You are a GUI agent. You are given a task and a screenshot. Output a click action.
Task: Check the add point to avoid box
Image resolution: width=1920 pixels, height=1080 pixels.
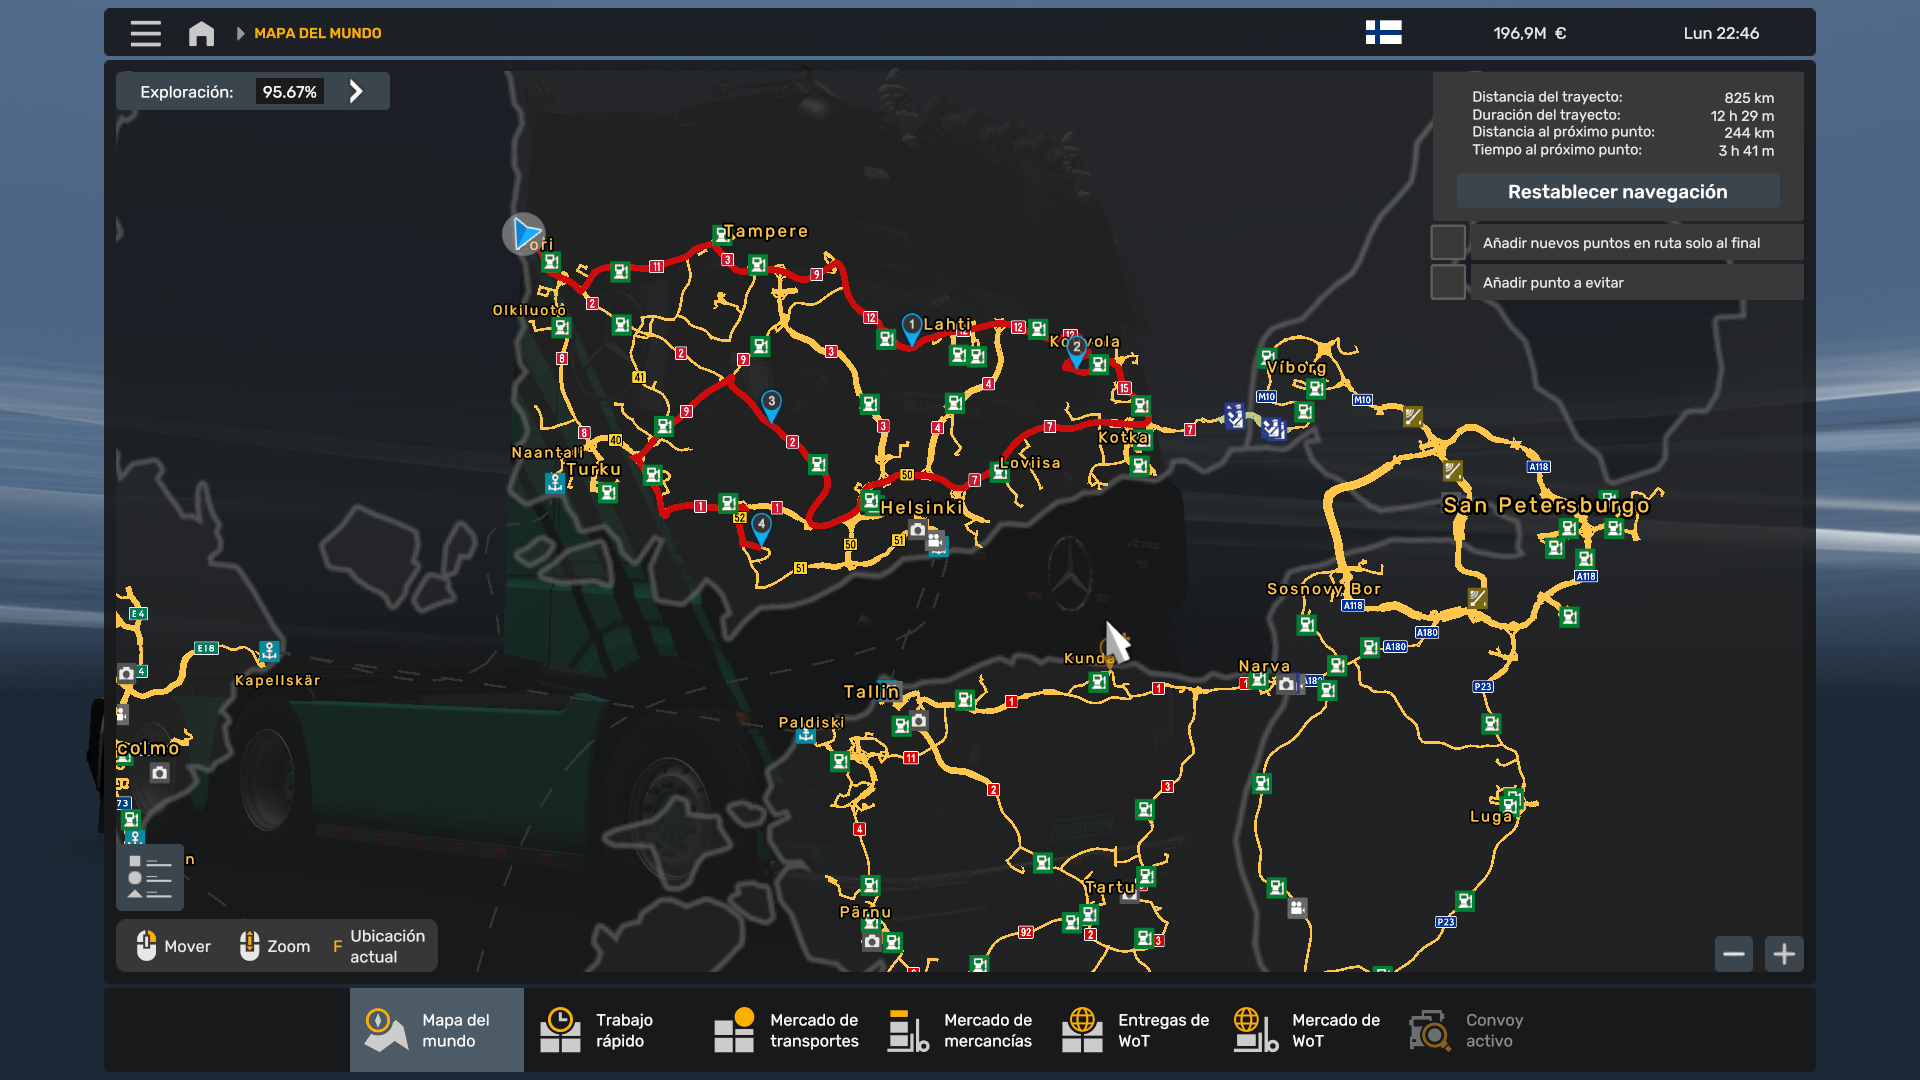pos(1448,282)
